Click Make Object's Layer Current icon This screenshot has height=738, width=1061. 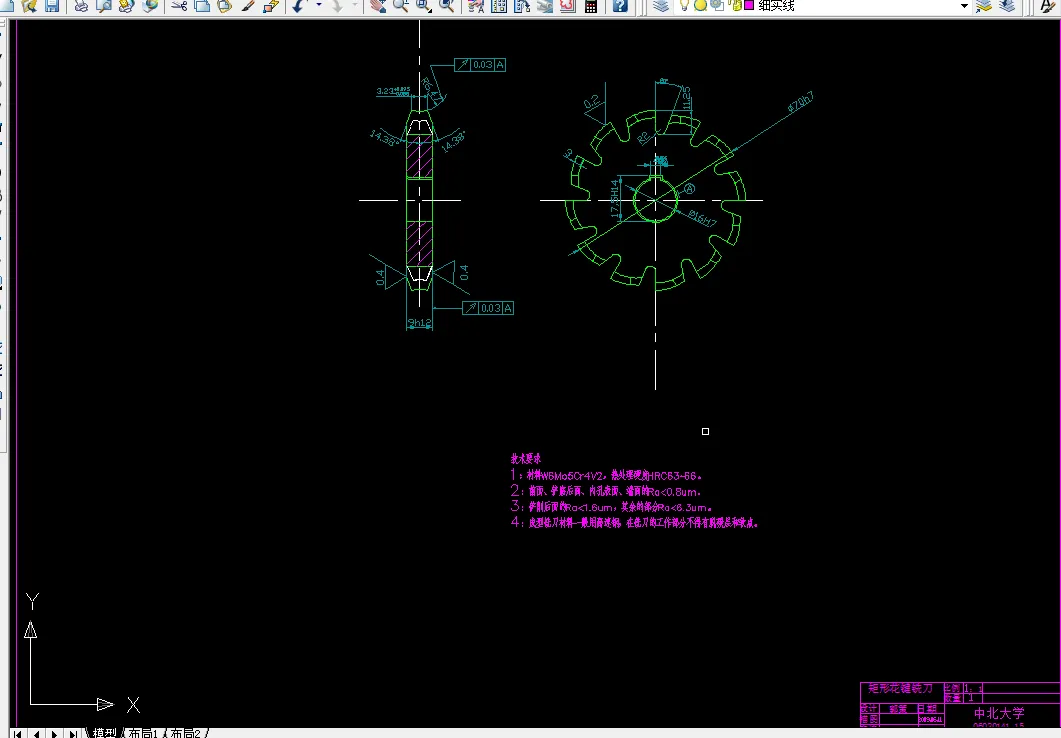tap(985, 6)
